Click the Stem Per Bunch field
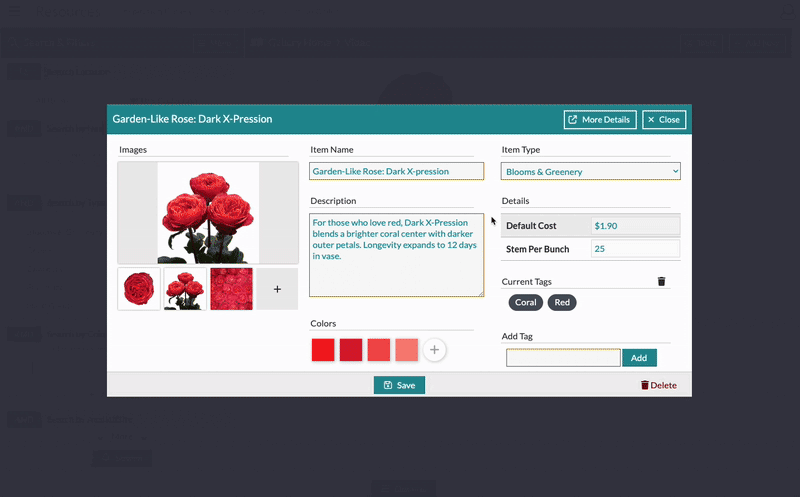The width and height of the screenshot is (800, 497). [634, 249]
